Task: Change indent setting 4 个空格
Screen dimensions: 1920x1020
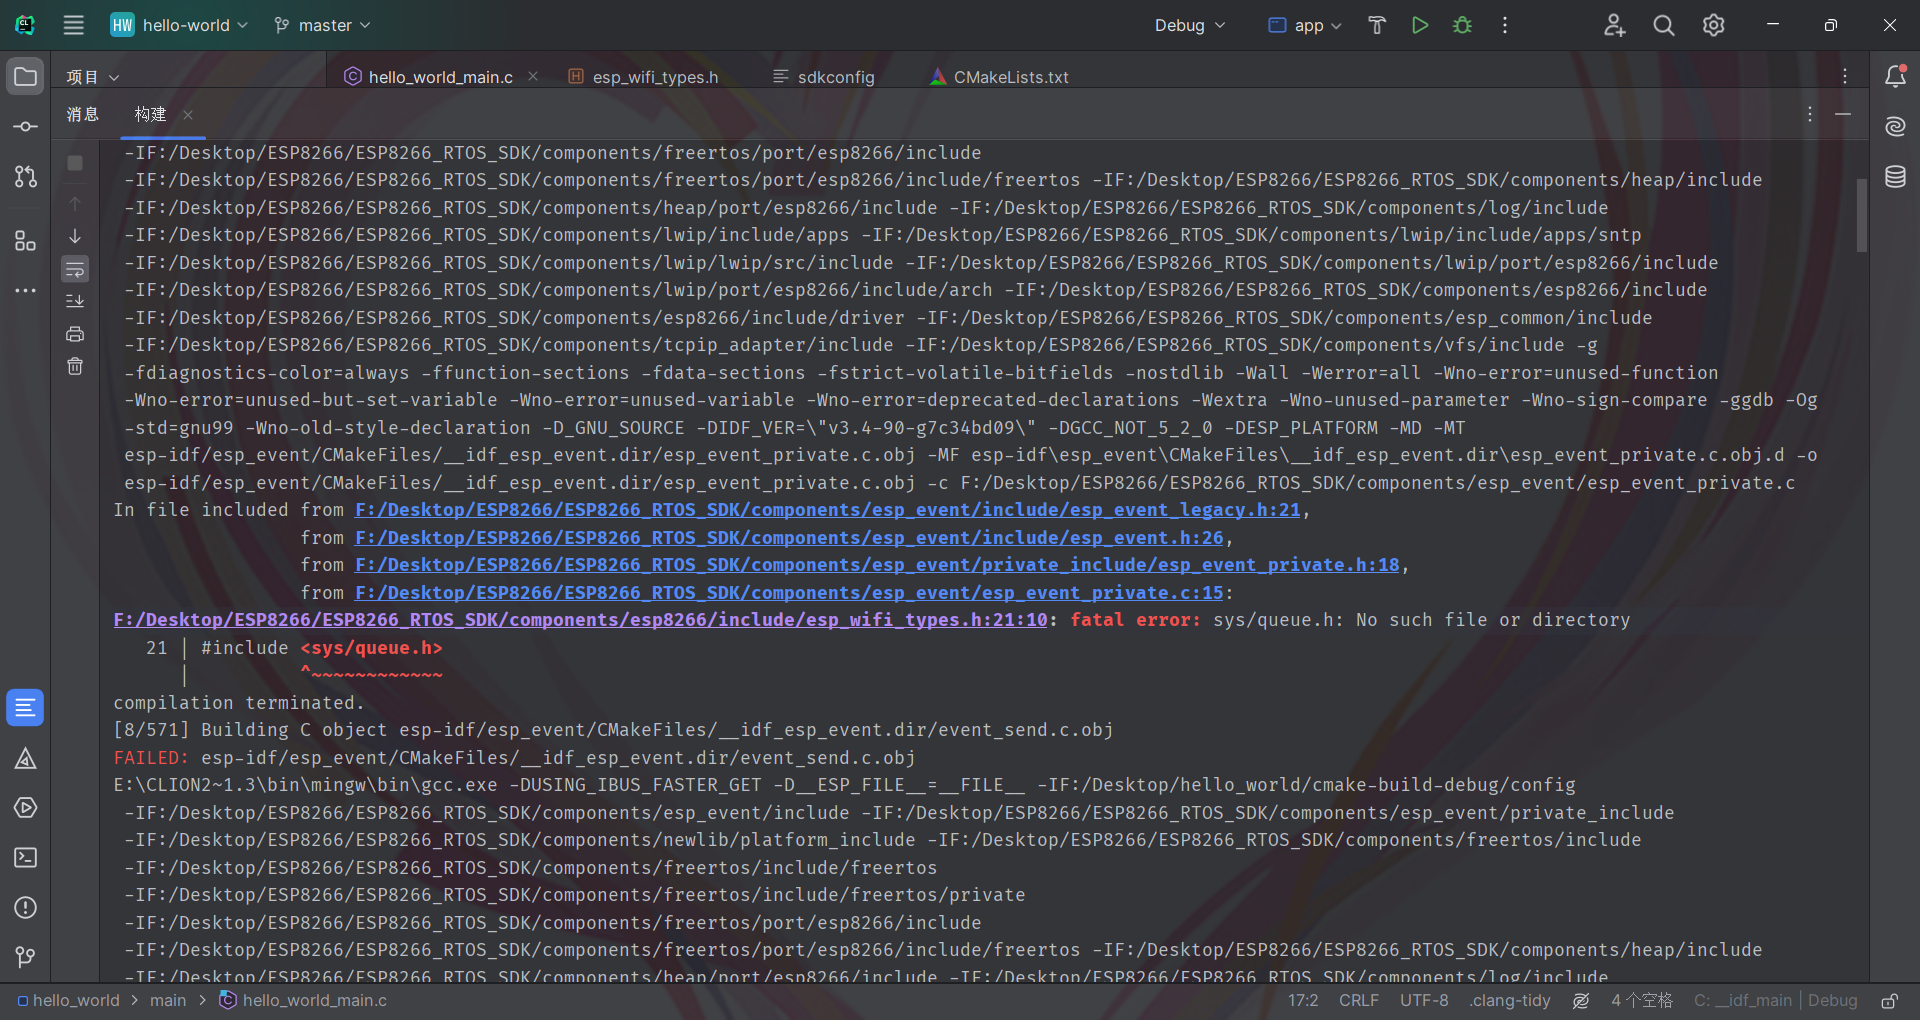Action: (x=1641, y=1001)
